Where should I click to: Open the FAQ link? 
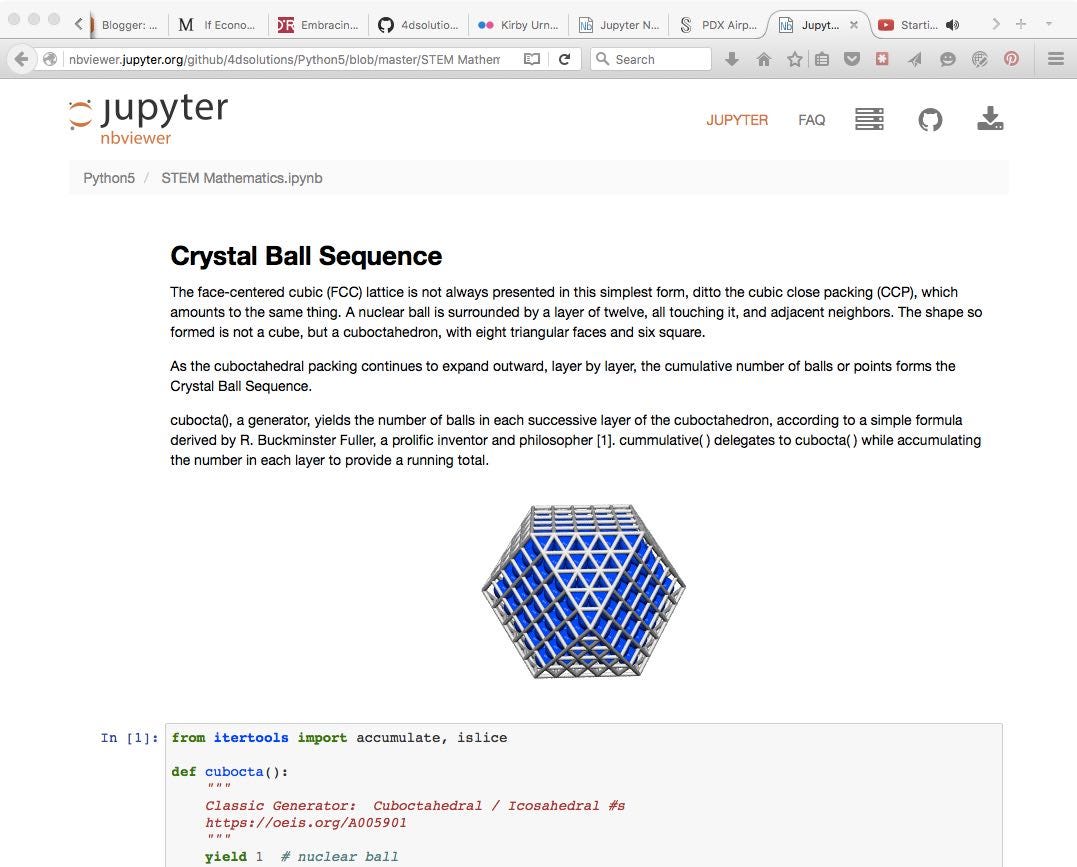pos(811,120)
